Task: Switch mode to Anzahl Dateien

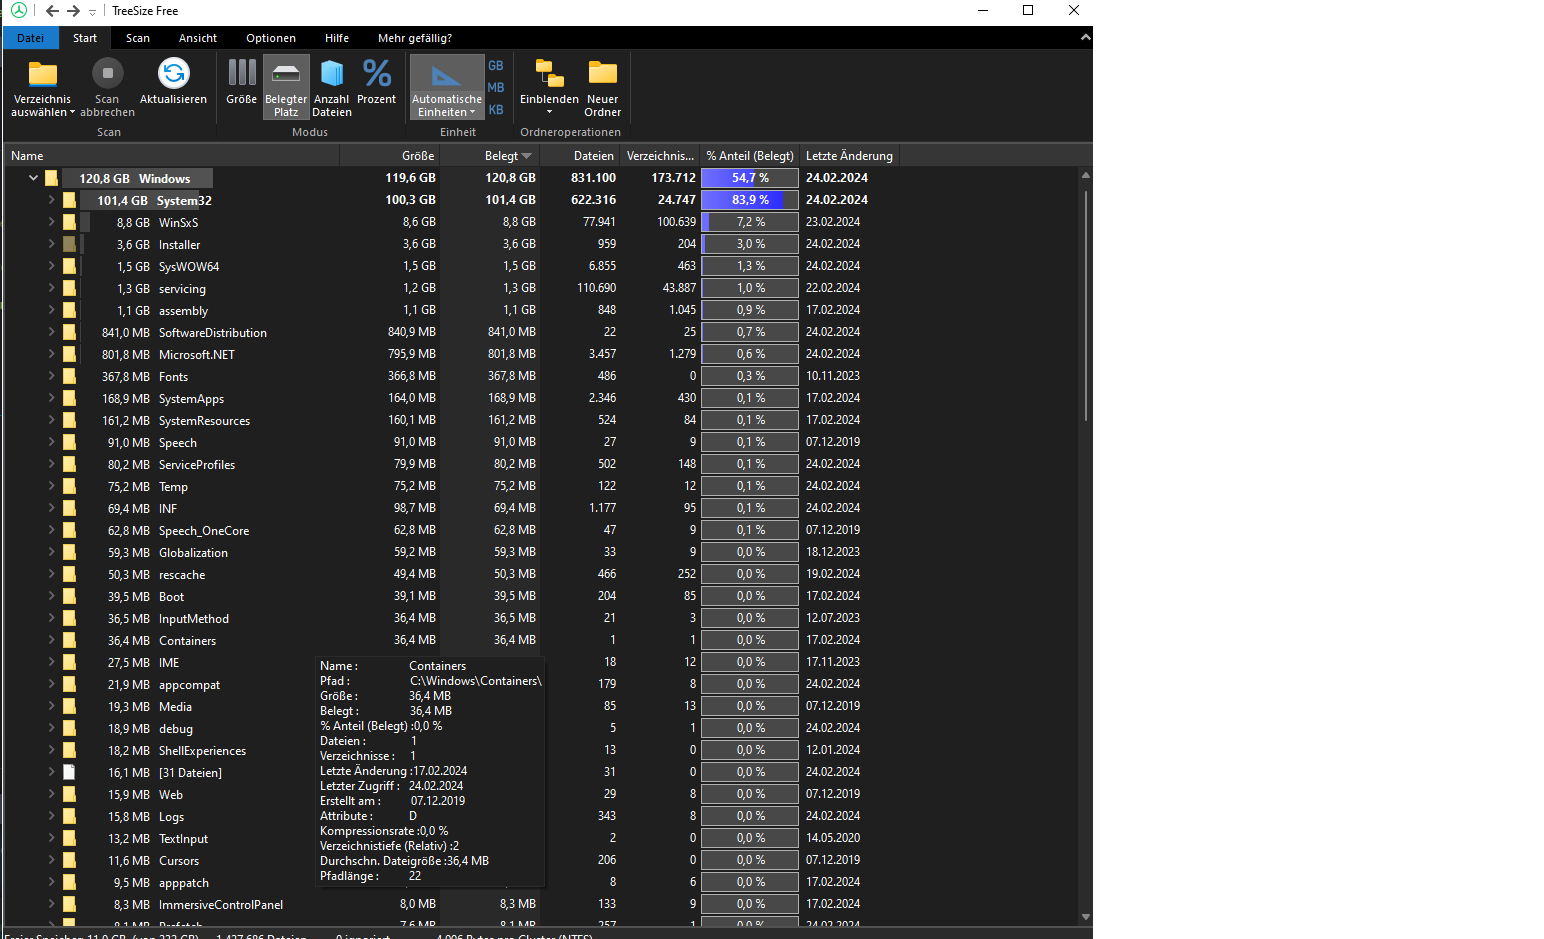Action: pyautogui.click(x=332, y=87)
